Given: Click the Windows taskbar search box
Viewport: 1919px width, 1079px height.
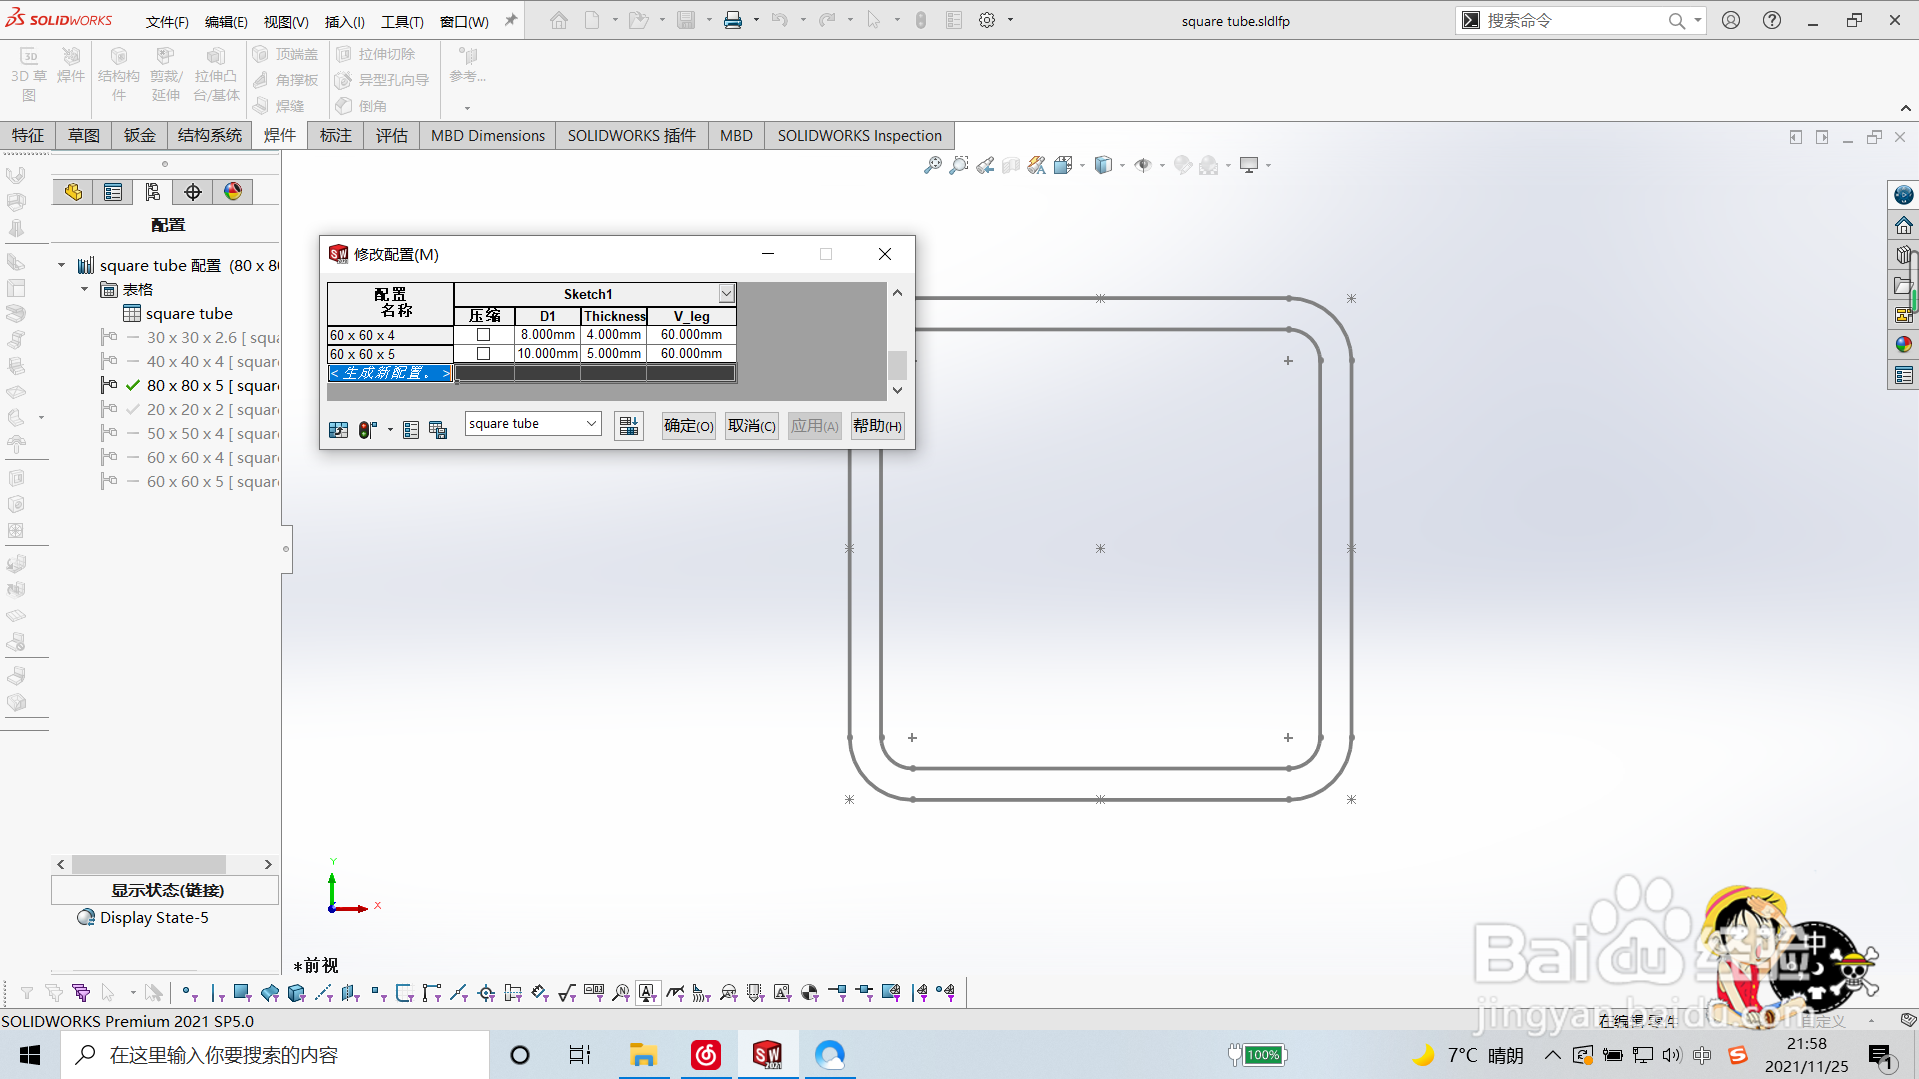Looking at the screenshot, I should 275,1055.
